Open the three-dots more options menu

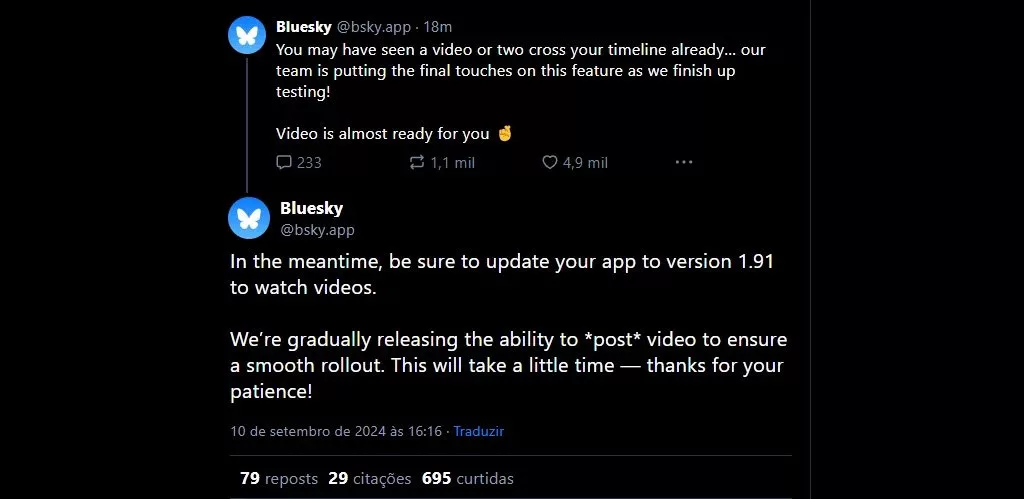(x=684, y=162)
